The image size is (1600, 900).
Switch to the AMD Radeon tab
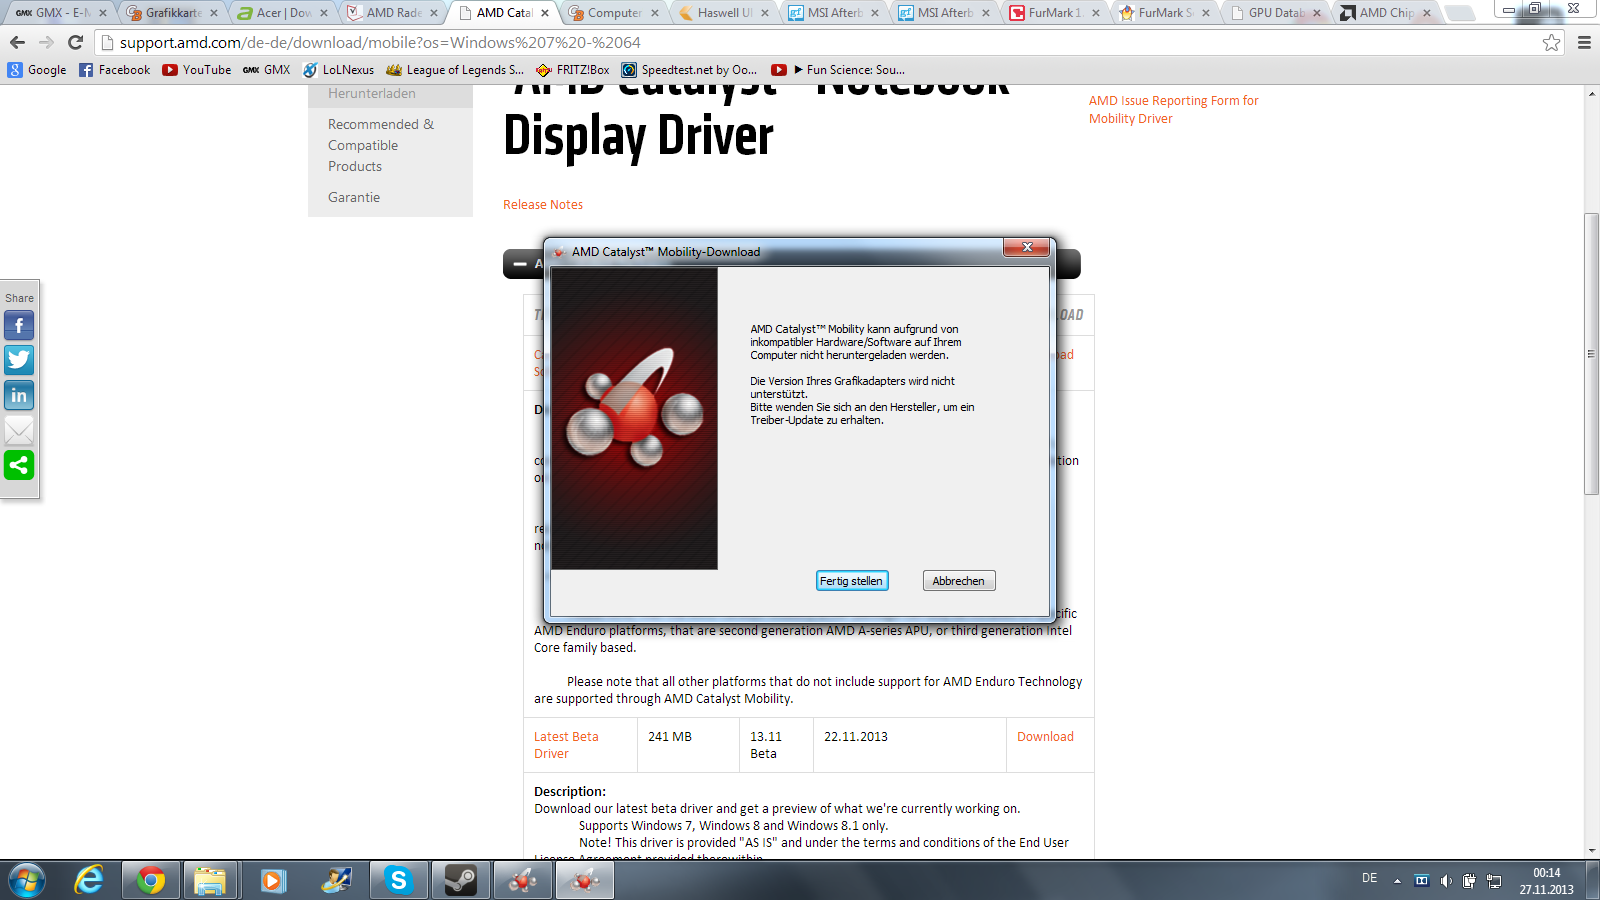[393, 13]
